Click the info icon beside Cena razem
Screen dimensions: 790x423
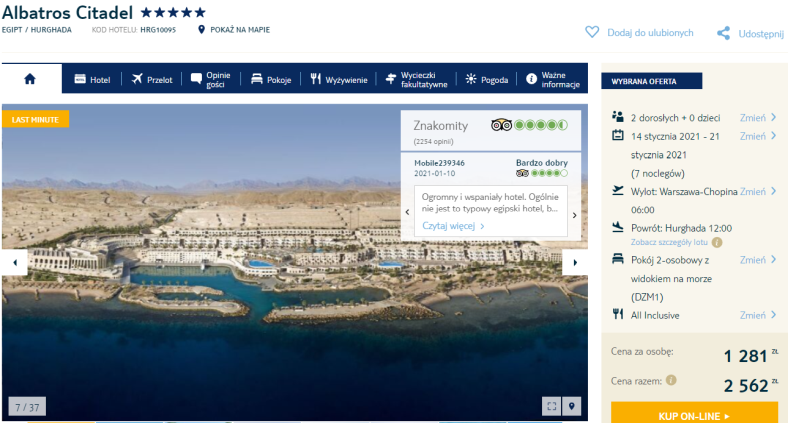[671, 380]
